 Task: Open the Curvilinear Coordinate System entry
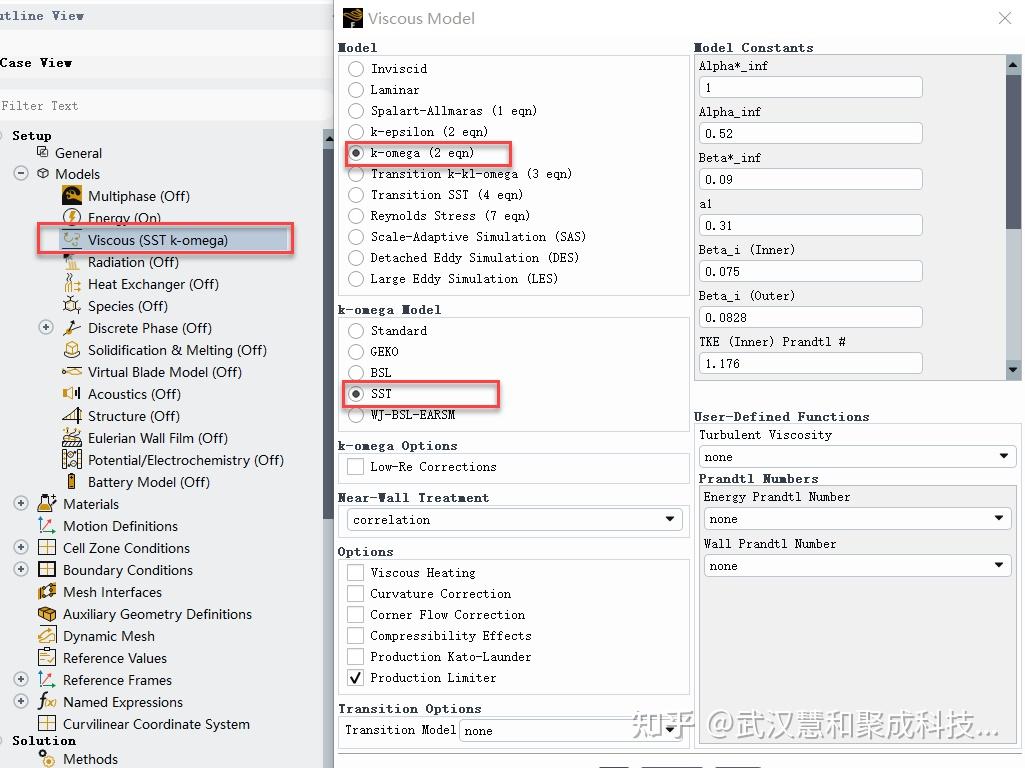[156, 724]
